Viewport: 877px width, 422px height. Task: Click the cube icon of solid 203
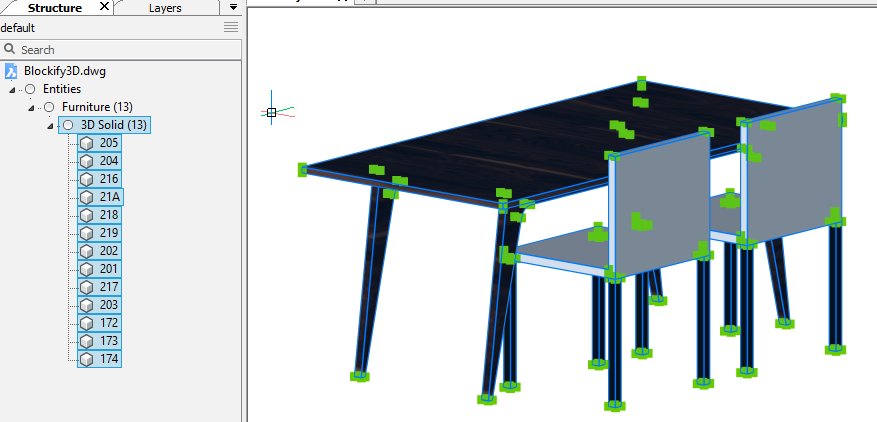point(86,305)
